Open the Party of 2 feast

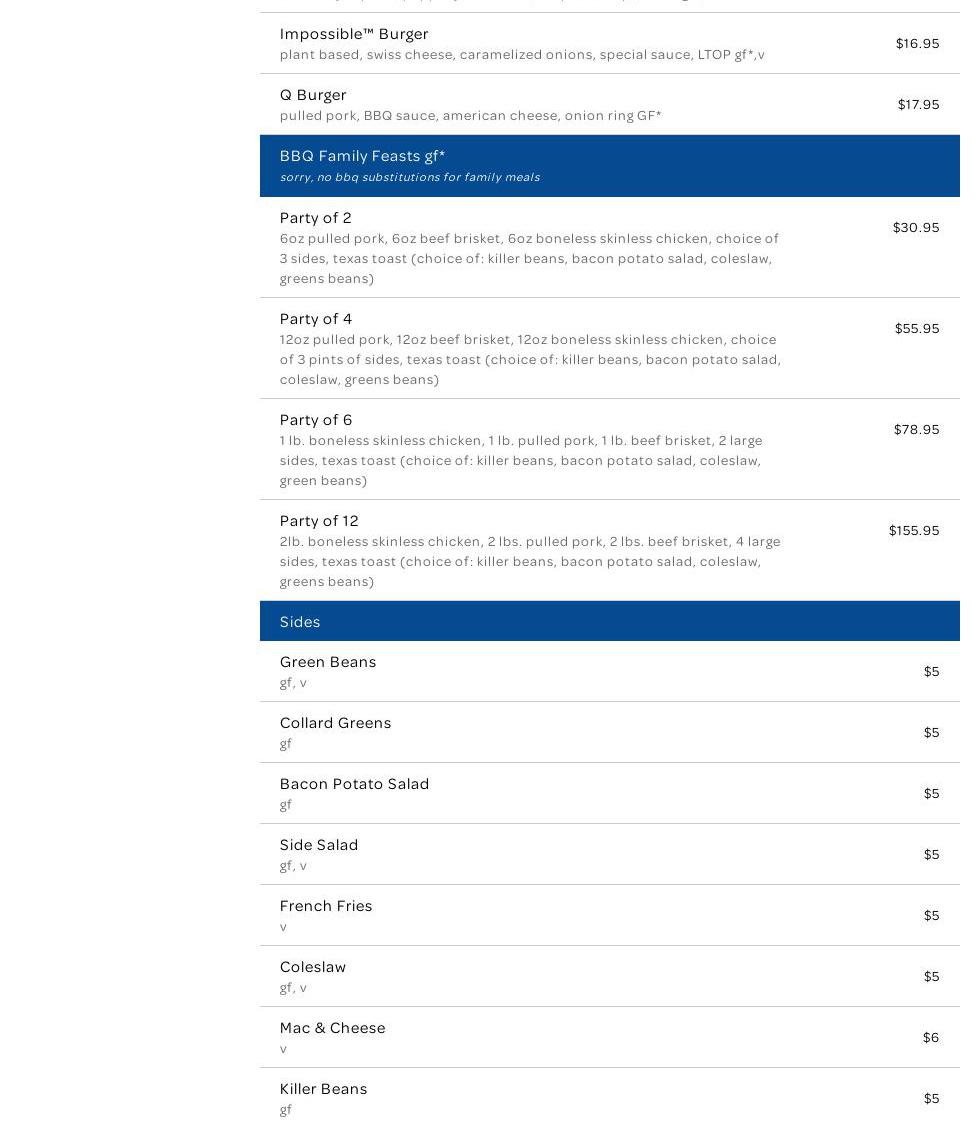(x=316, y=217)
